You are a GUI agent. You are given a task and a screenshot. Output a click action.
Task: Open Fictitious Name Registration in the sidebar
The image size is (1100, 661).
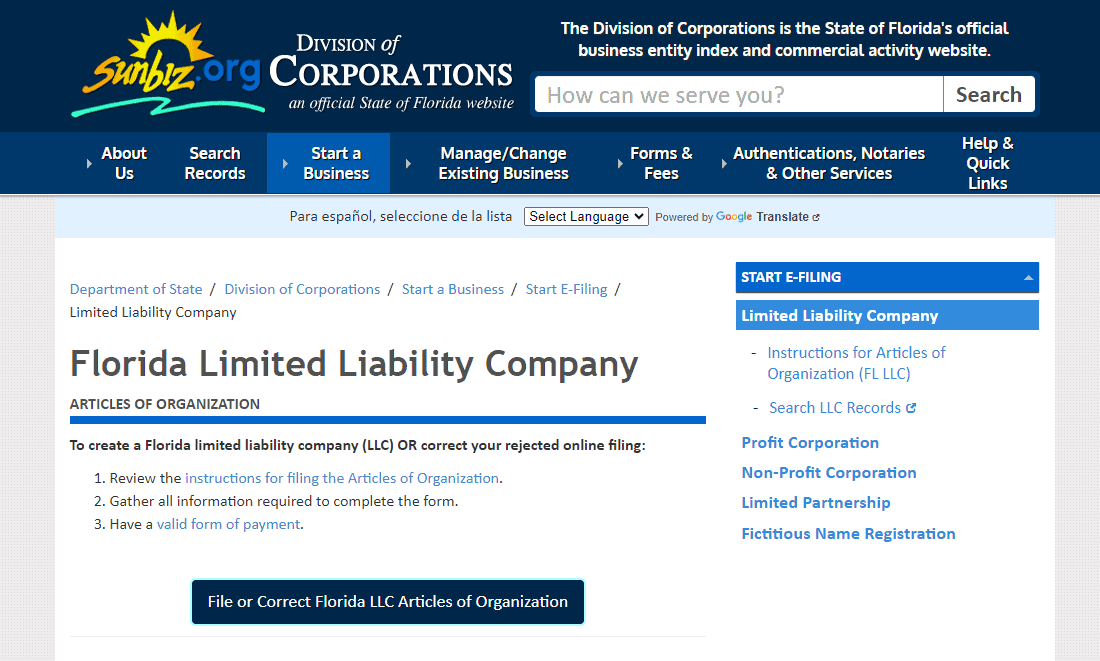click(848, 534)
